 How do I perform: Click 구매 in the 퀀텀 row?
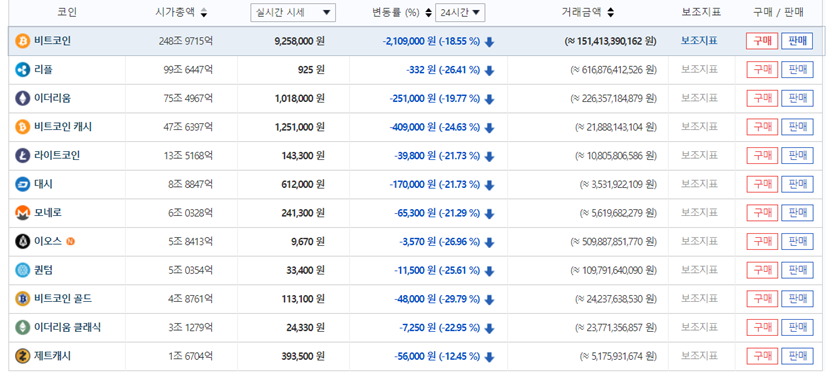tap(762, 270)
